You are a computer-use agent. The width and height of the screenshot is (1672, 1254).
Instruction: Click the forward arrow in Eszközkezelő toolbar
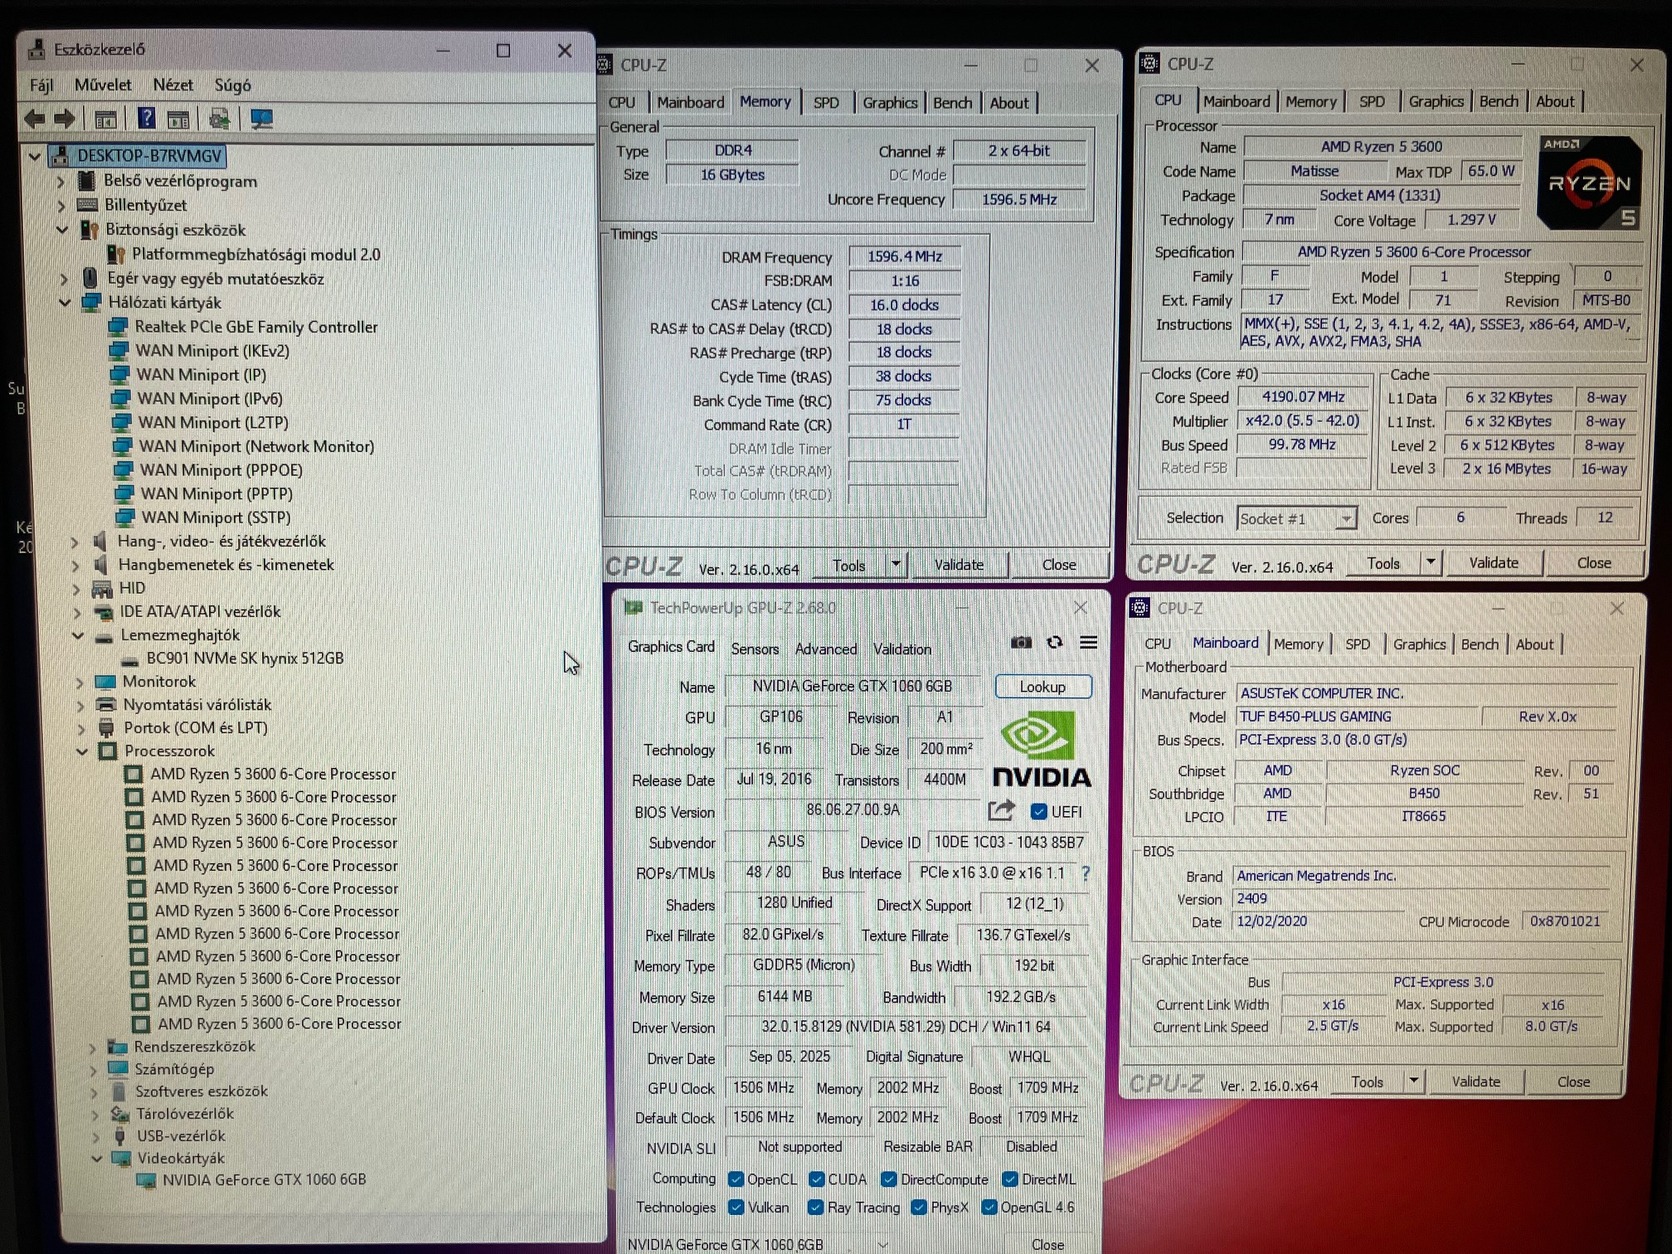[x=64, y=119]
